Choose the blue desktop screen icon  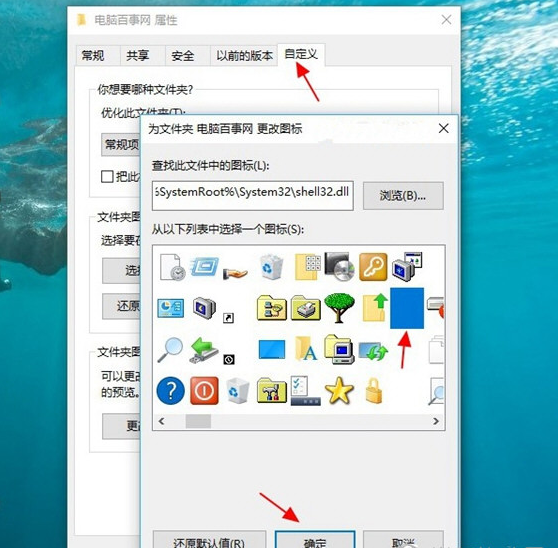click(x=272, y=349)
